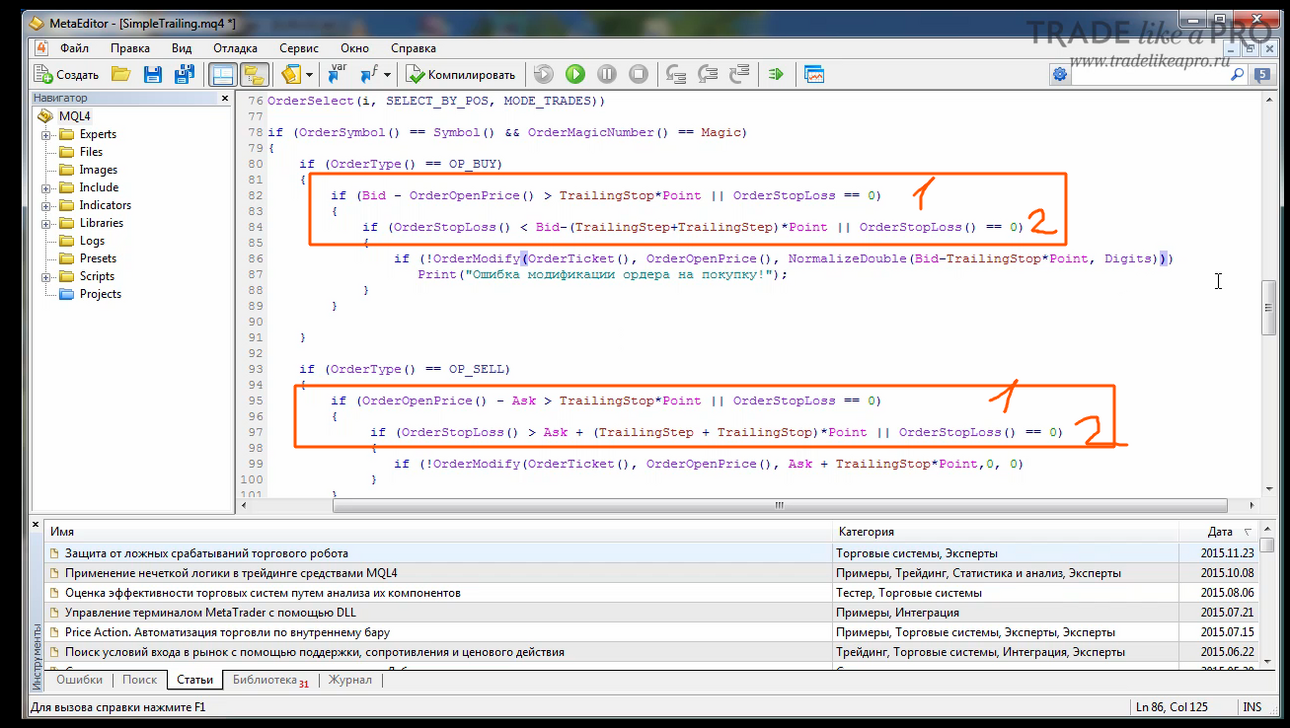Open the Правка menu
The width and height of the screenshot is (1290, 728).
coord(130,48)
